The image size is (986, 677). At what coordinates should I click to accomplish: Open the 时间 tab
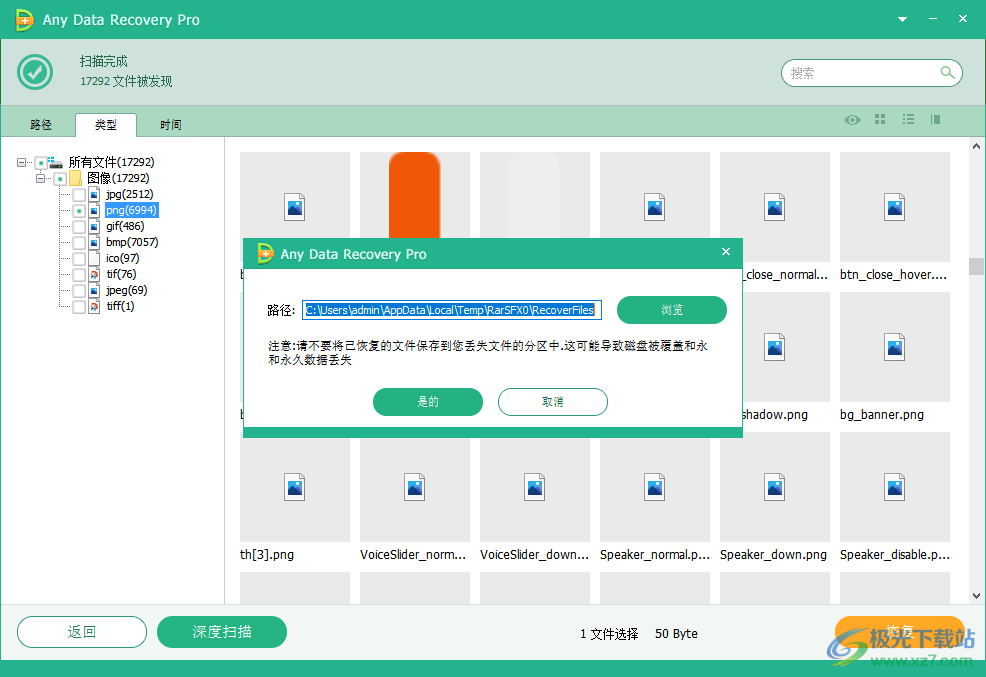click(170, 124)
